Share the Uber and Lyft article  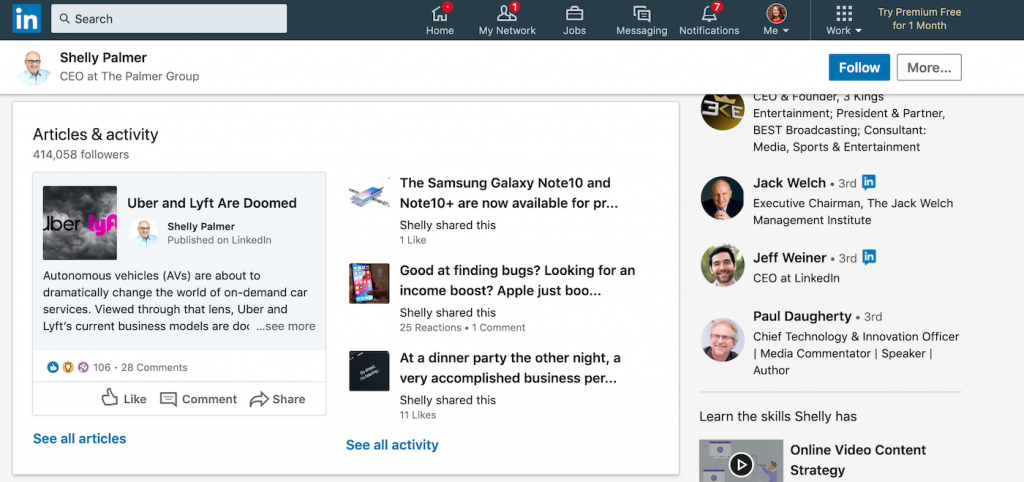pyautogui.click(x=278, y=399)
